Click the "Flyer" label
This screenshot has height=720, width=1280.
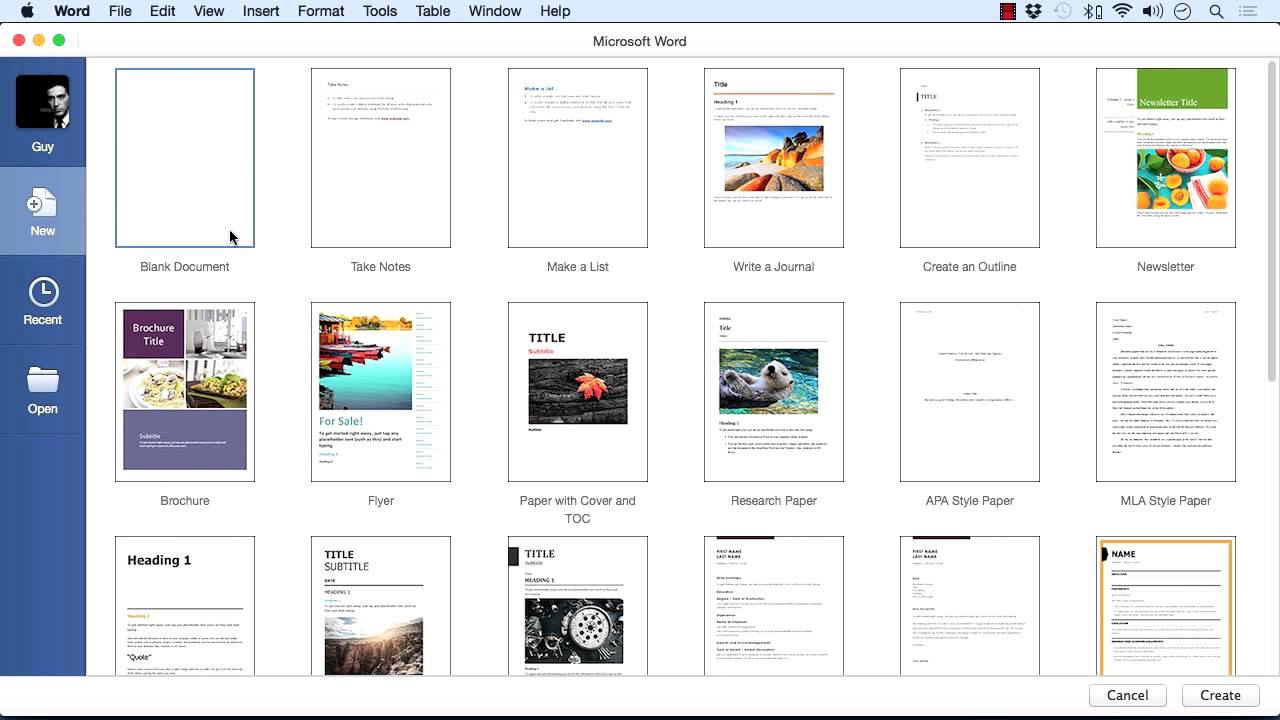tap(381, 501)
